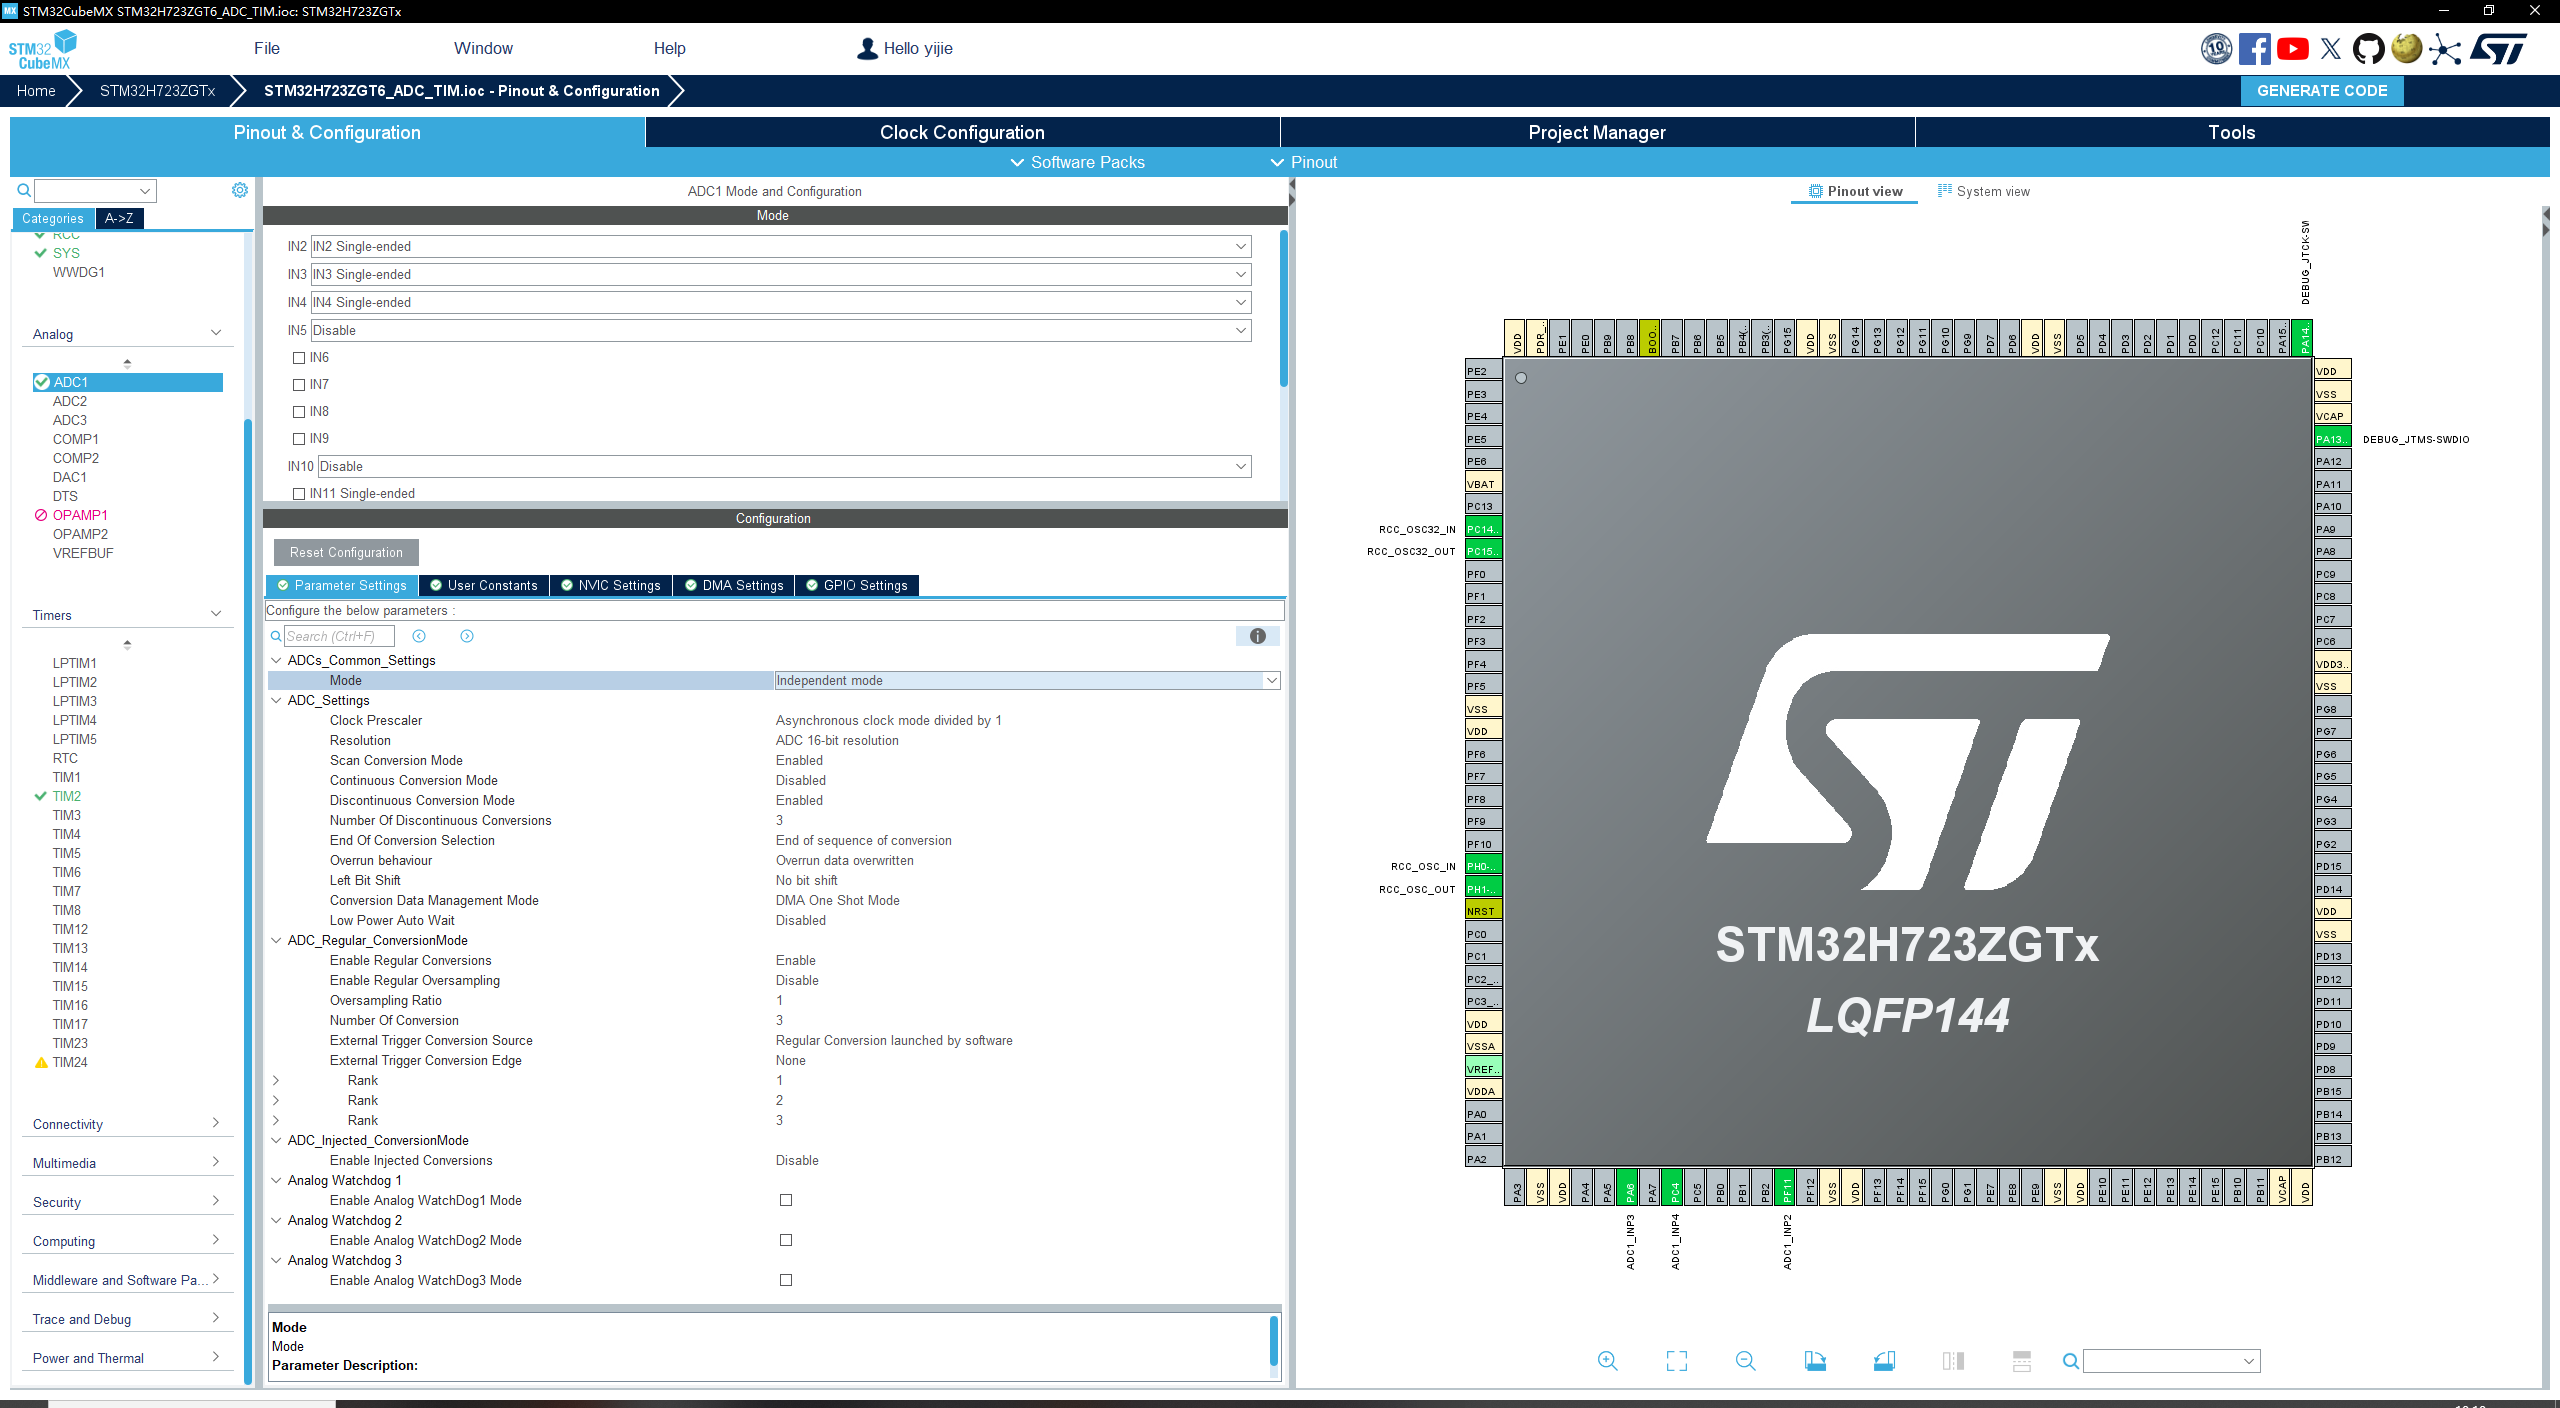Enable the IN8 checkbox
Image resolution: width=2560 pixels, height=1408 pixels.
tap(299, 412)
